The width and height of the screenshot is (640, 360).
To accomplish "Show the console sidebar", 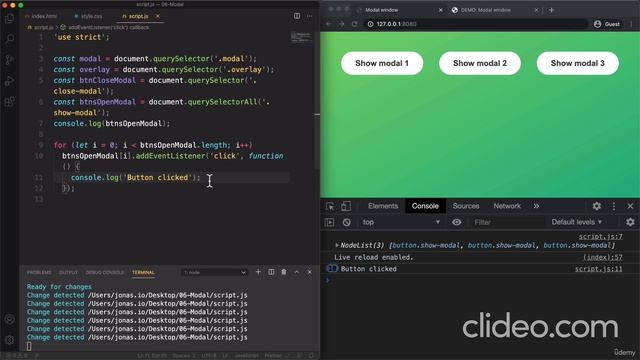I will [x=329, y=222].
